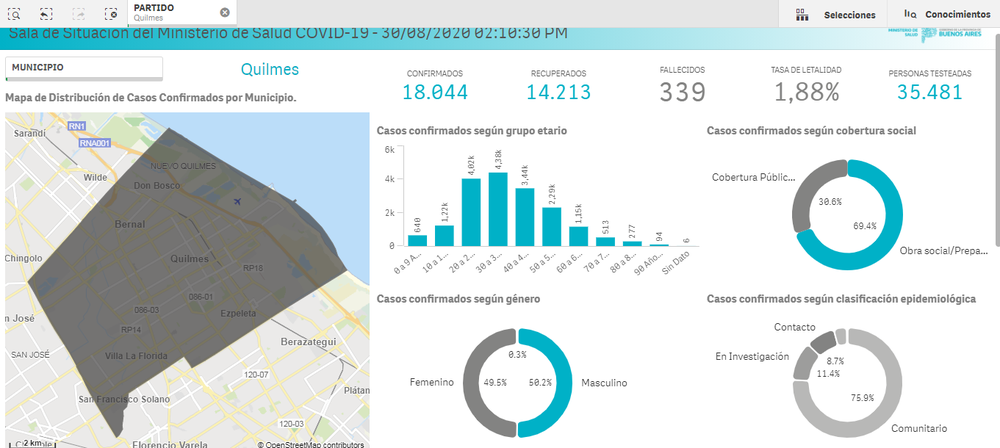Image resolution: width=1000 pixels, height=448 pixels.
Task: Open the MUNICIPIO filter dropdown
Action: (x=83, y=68)
